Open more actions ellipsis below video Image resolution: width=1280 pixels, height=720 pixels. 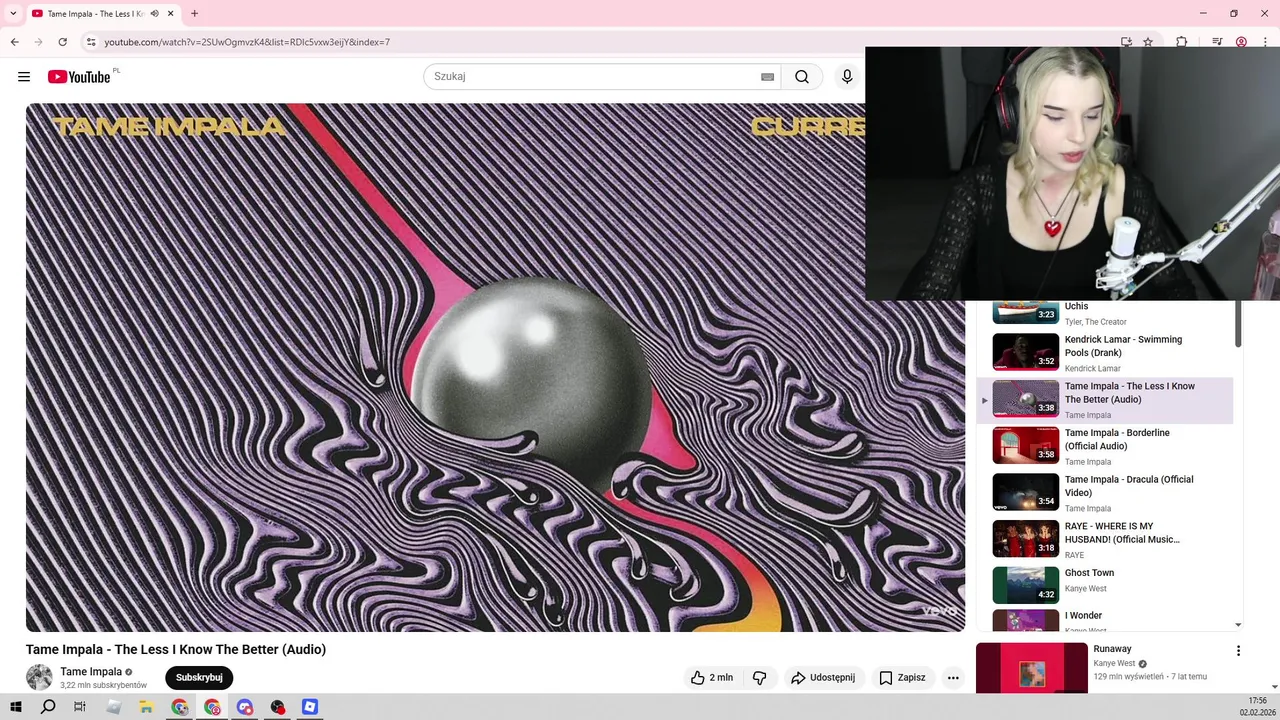(x=953, y=678)
